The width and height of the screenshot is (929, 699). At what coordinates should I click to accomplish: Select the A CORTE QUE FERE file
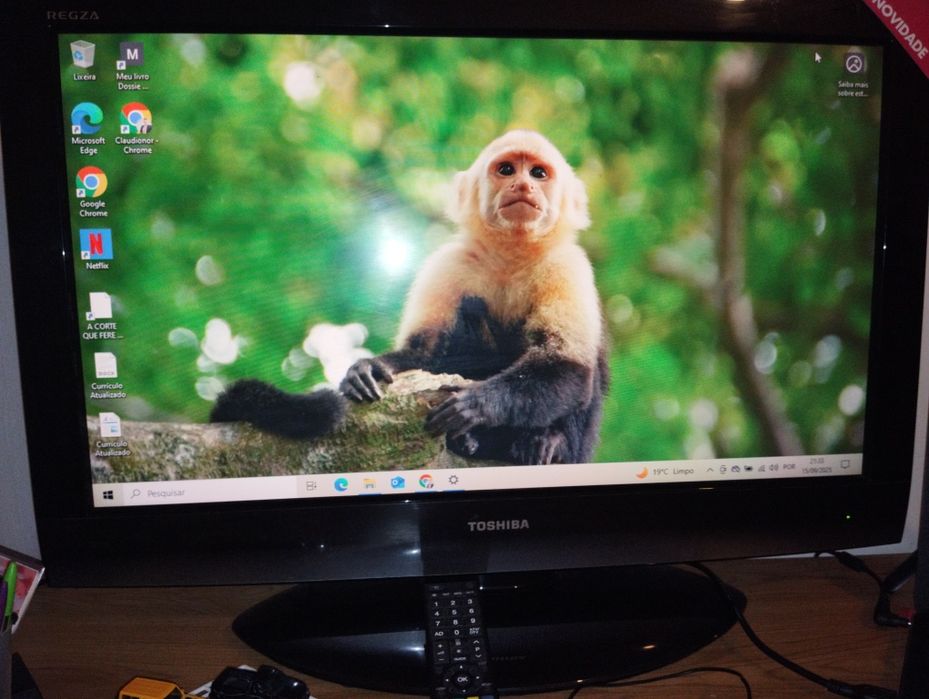coord(101,316)
